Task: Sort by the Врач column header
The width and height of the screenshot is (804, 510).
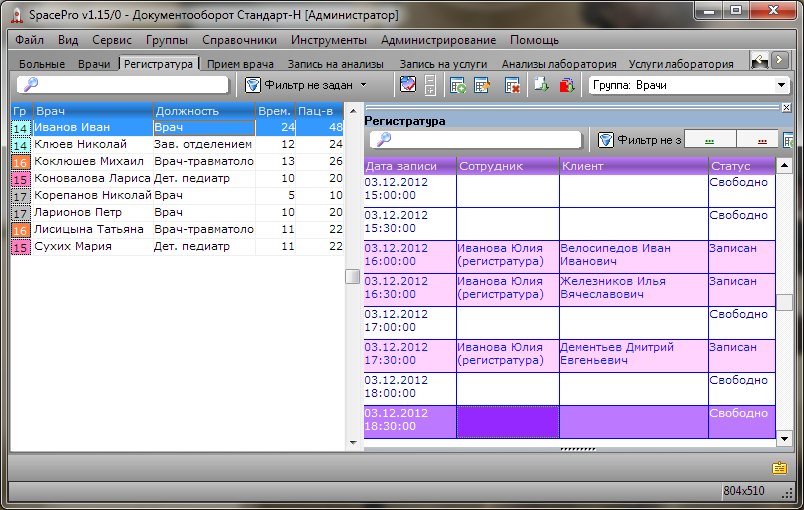Action: point(93,111)
